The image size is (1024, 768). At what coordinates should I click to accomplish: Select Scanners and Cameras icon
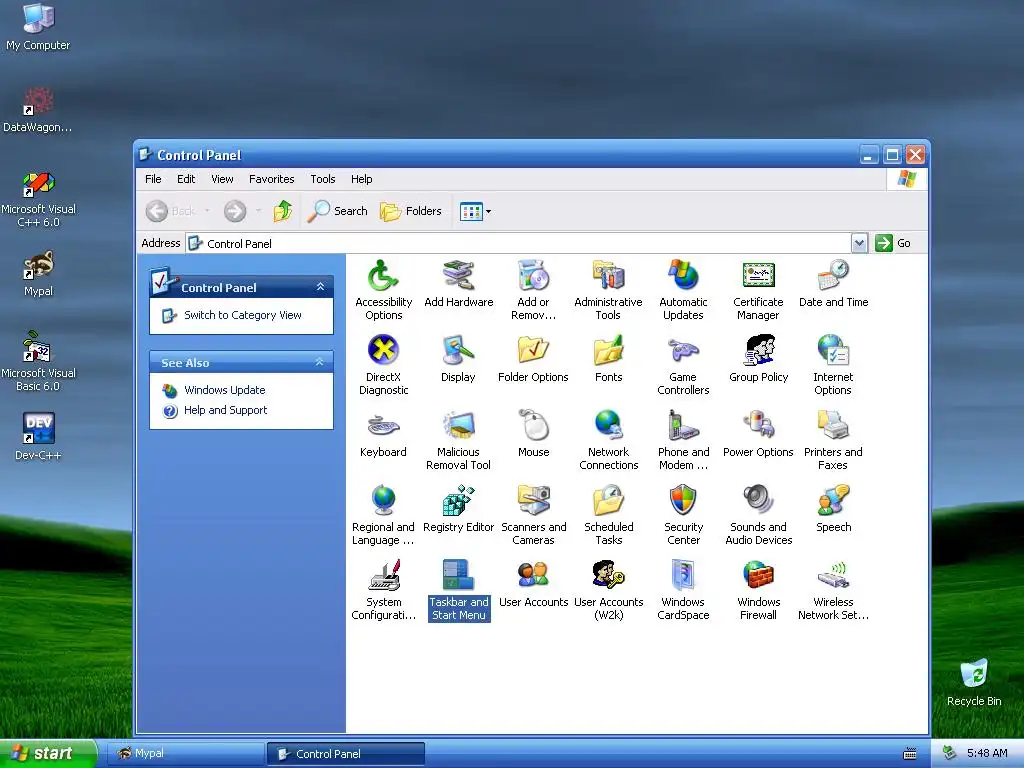[534, 501]
